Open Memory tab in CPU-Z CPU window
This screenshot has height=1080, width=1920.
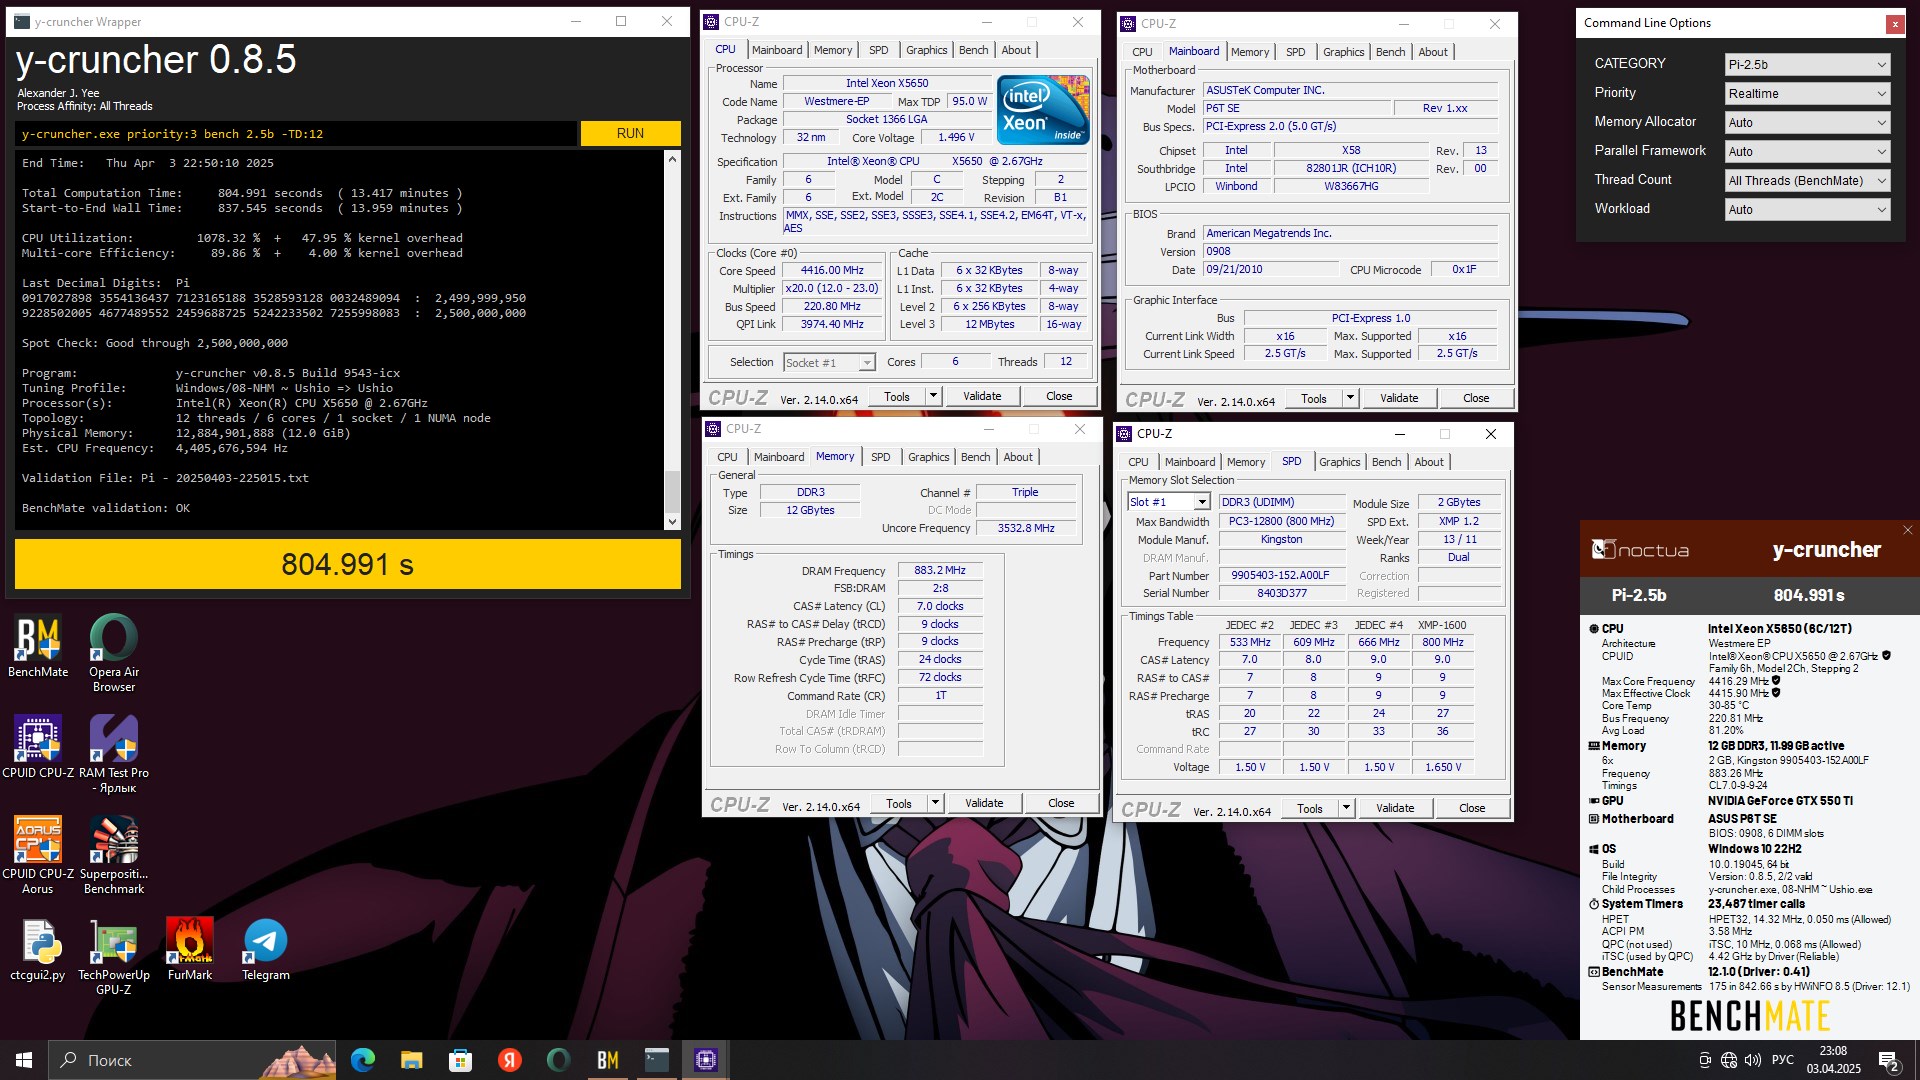coord(833,50)
